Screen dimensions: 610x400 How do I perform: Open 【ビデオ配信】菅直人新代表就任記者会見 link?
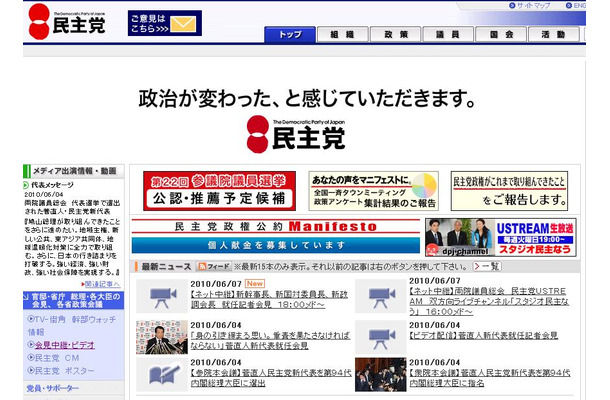[484, 335]
